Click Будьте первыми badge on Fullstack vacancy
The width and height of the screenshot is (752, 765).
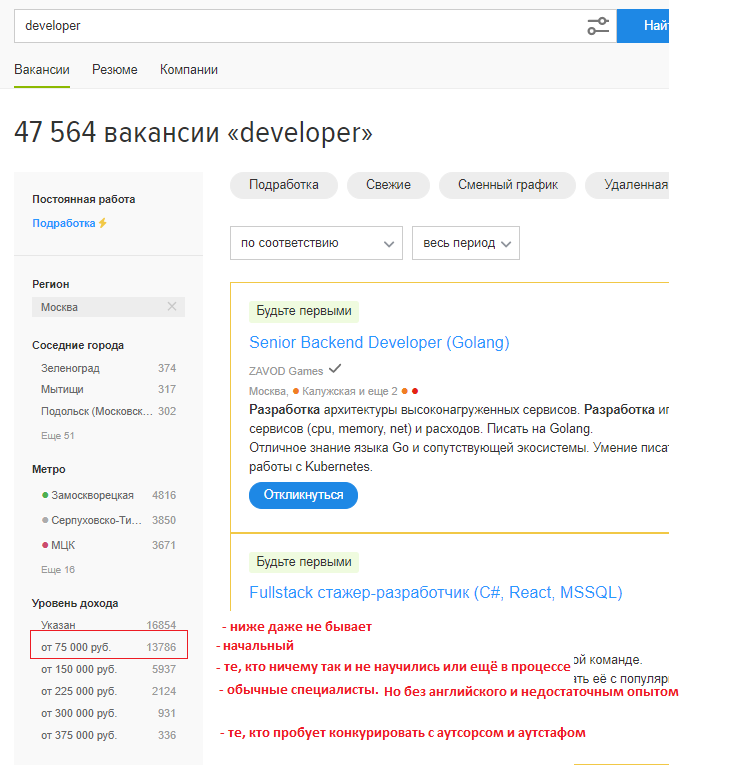[x=304, y=562]
